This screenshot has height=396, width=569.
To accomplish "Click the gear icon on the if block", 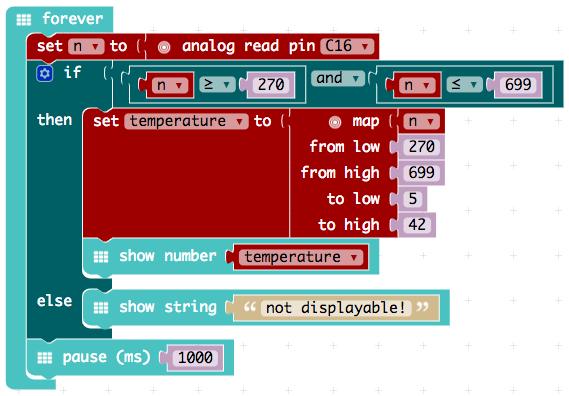I will (x=45, y=74).
